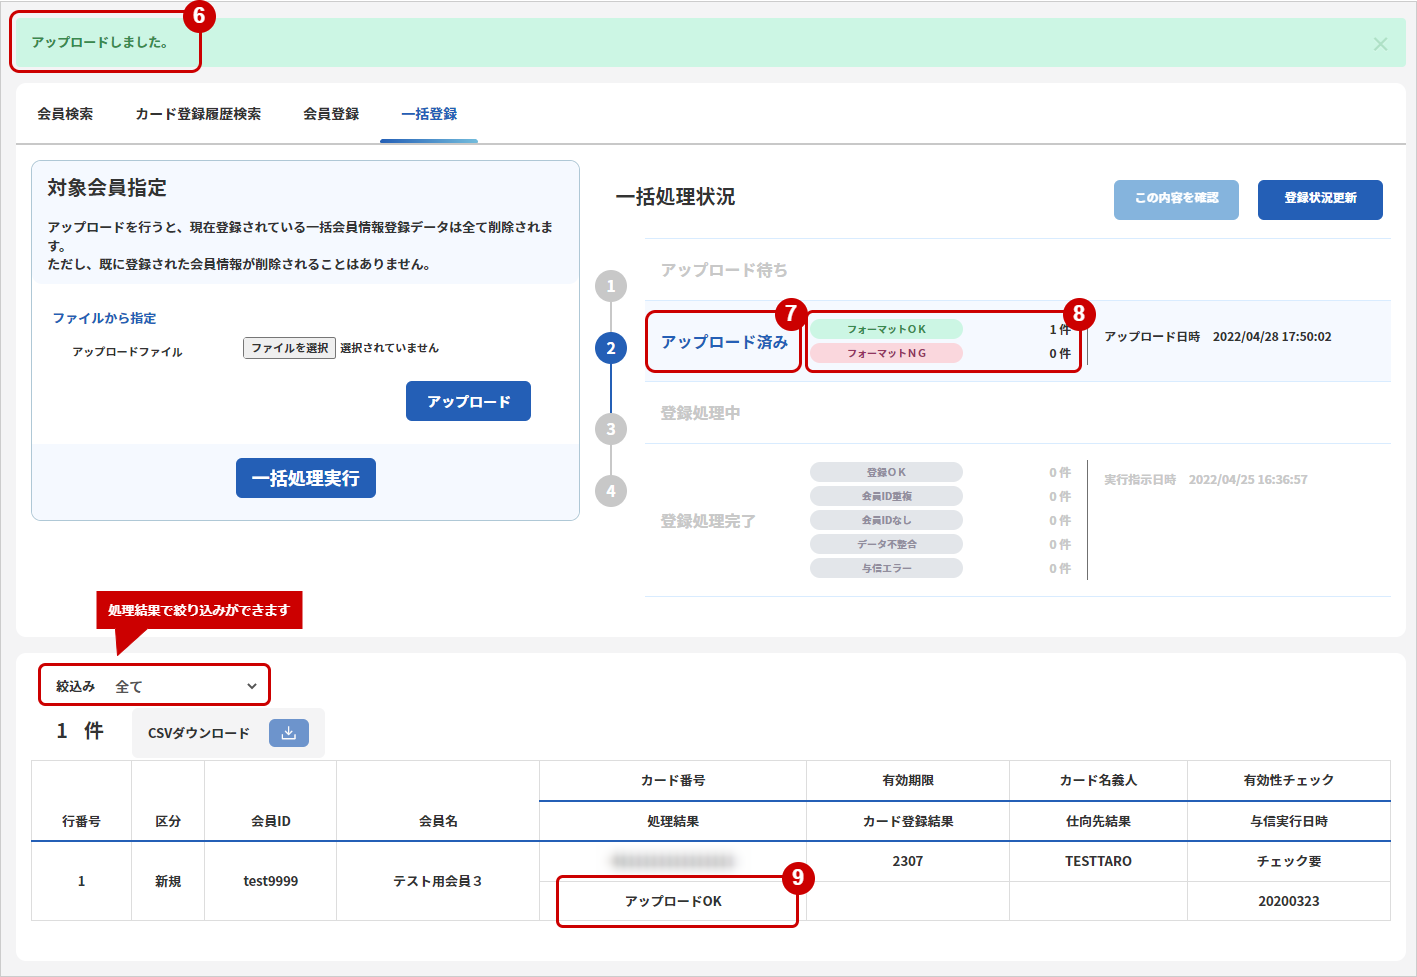Select the フォーマットOK status badge

886,329
